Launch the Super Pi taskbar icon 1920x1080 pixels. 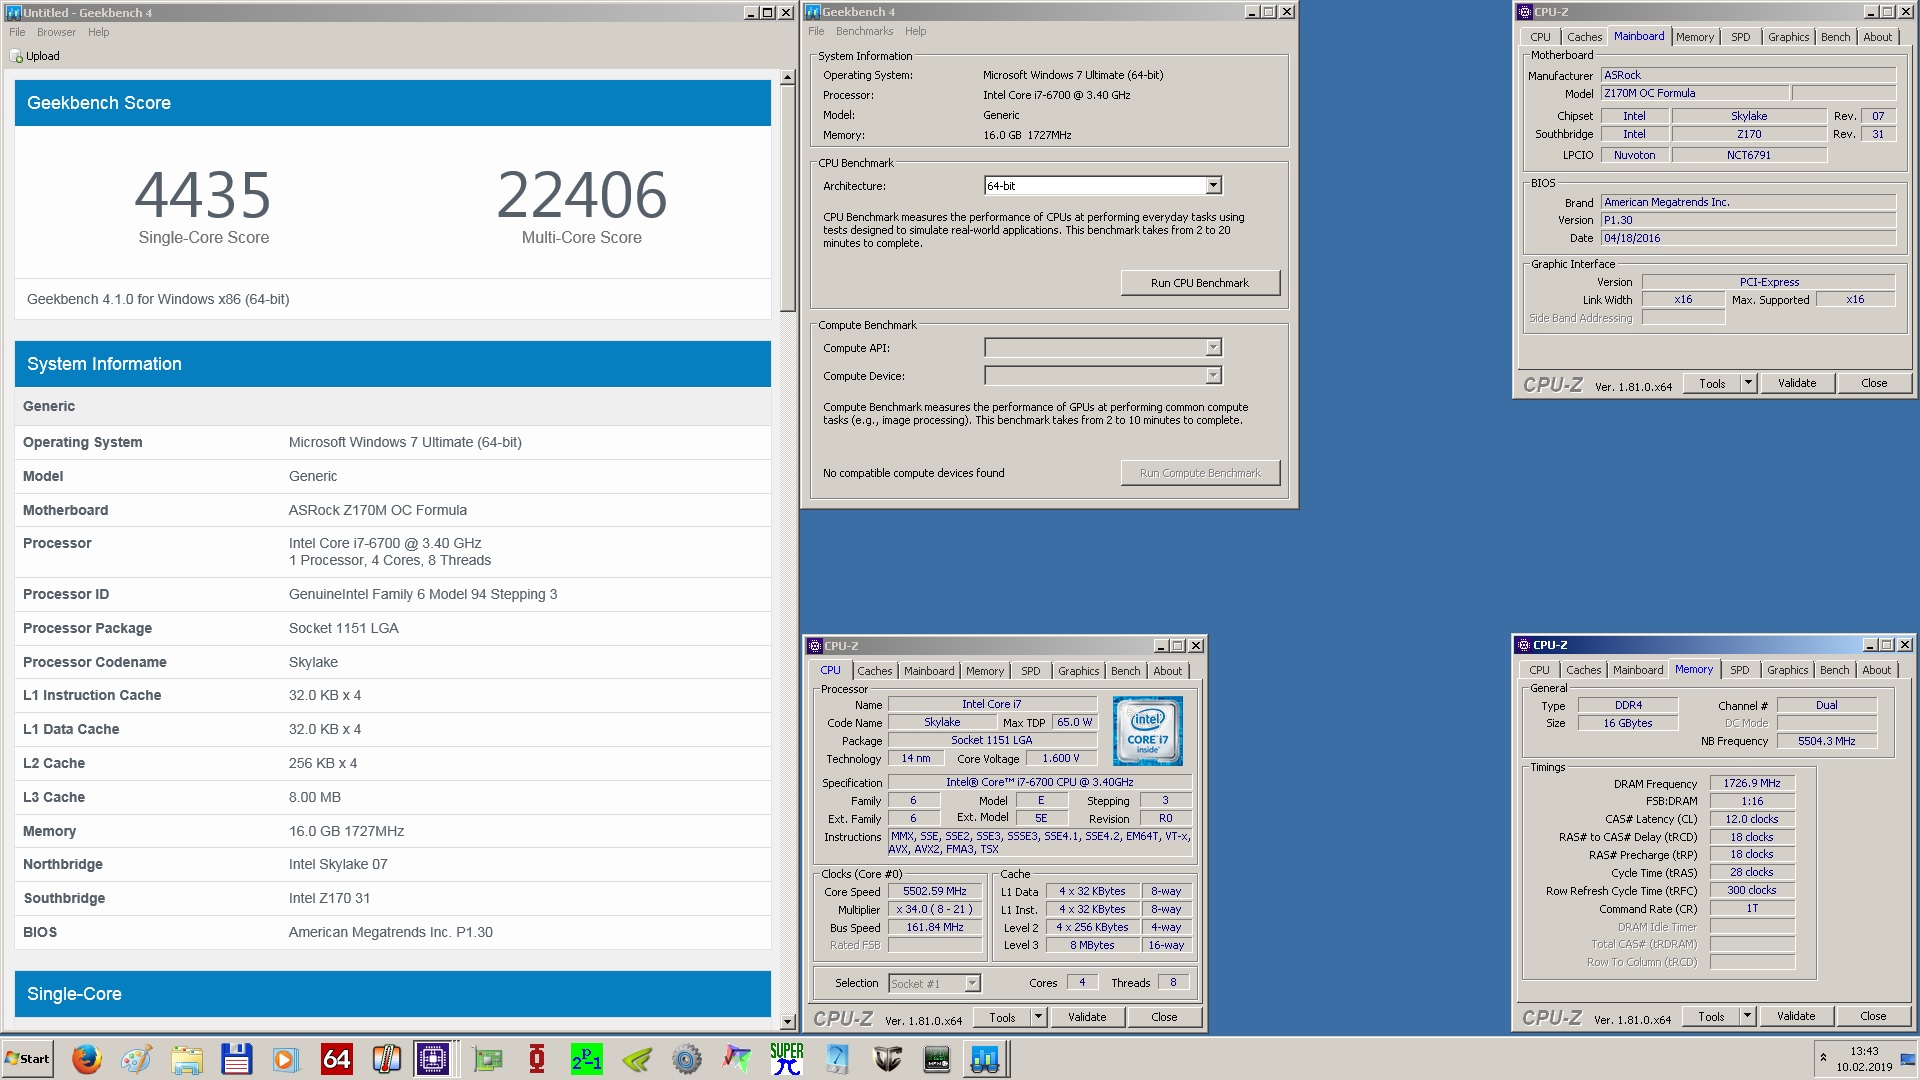787,1059
